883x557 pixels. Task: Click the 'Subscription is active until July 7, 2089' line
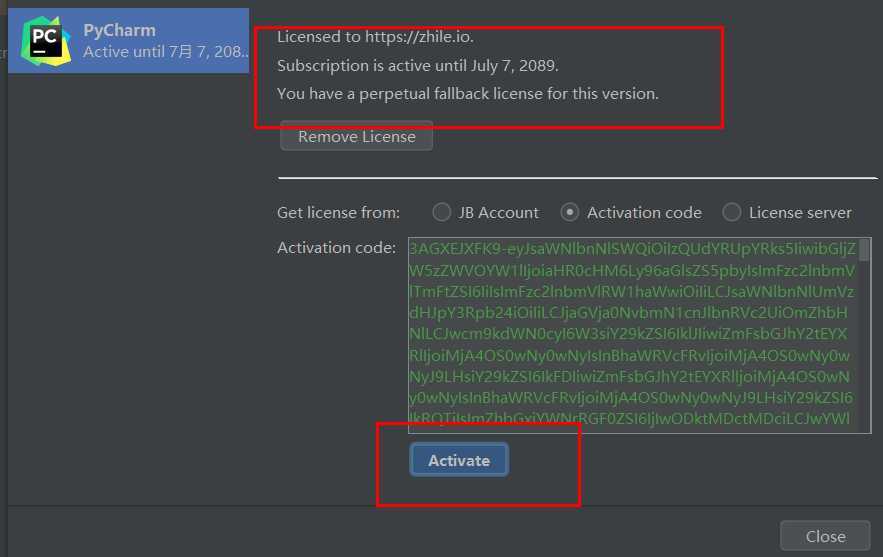[x=417, y=65]
